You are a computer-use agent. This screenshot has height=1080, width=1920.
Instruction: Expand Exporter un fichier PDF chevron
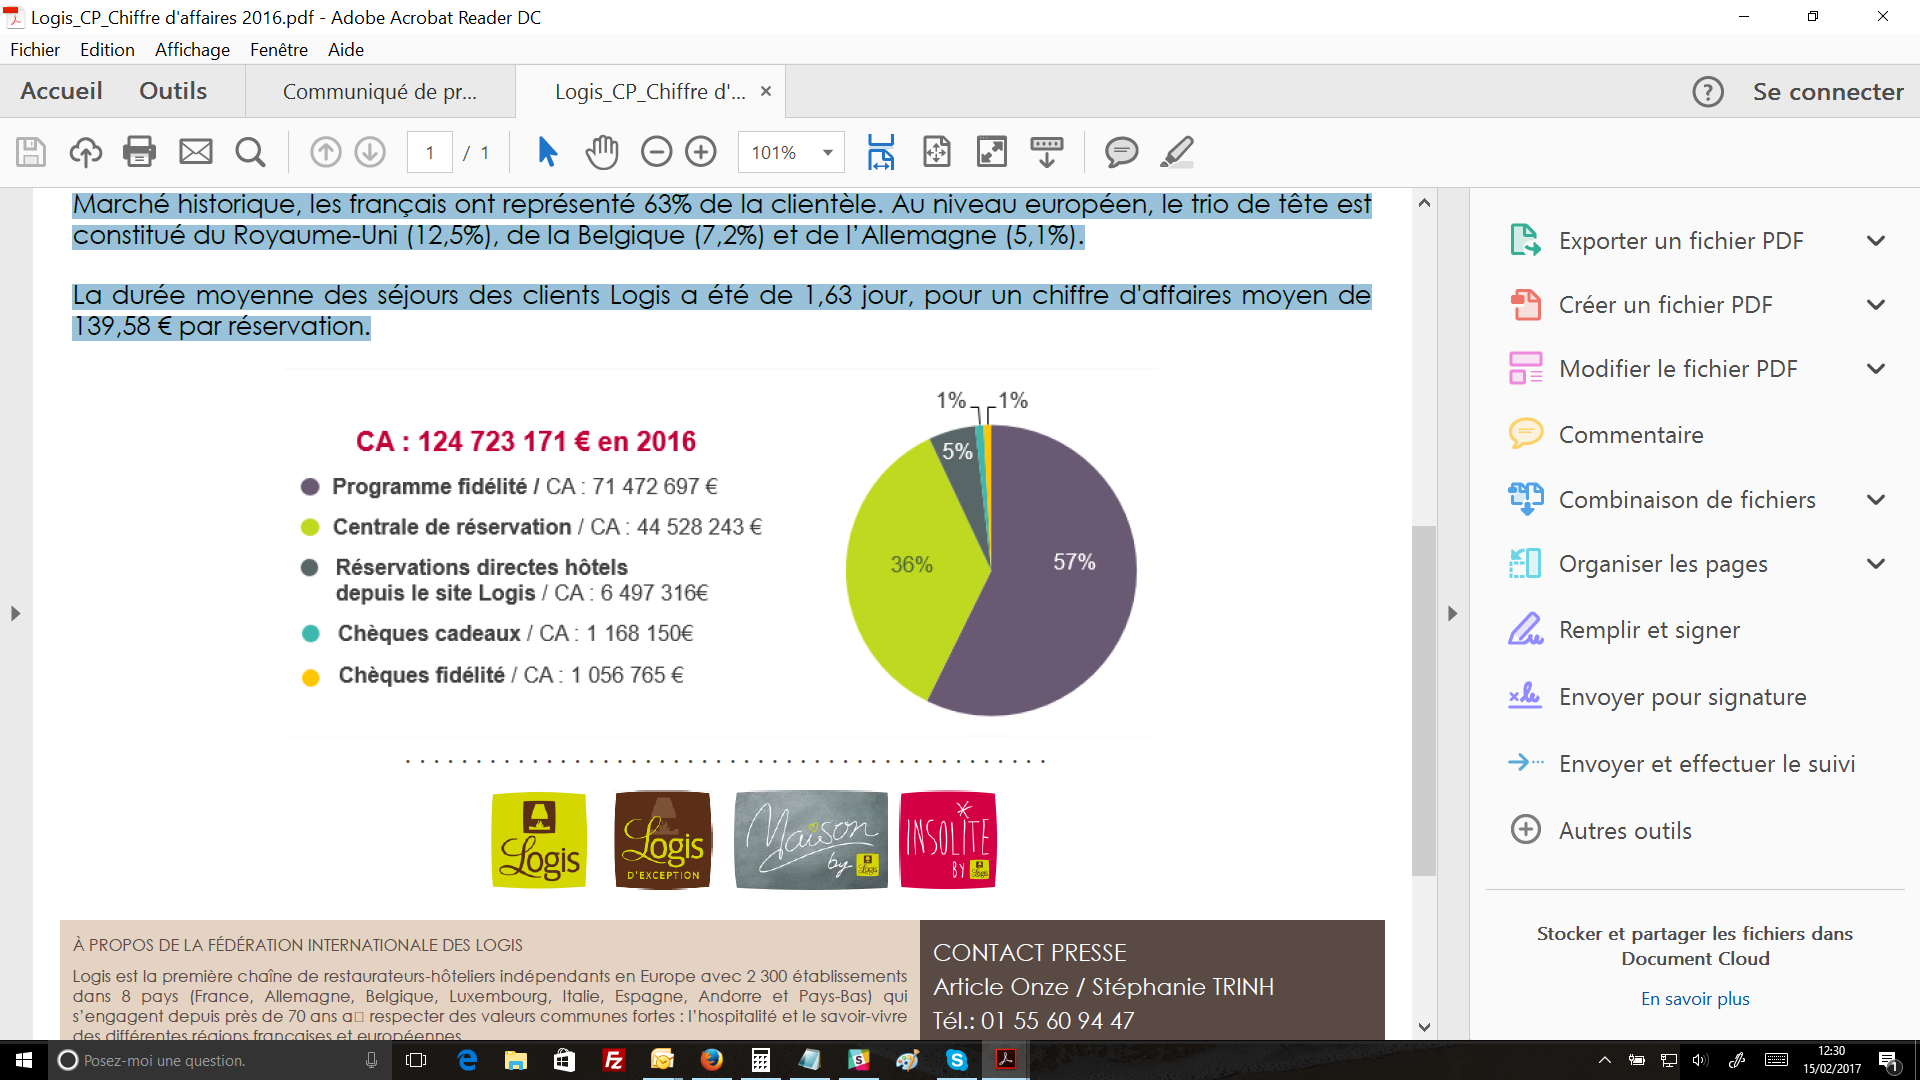coord(1876,241)
